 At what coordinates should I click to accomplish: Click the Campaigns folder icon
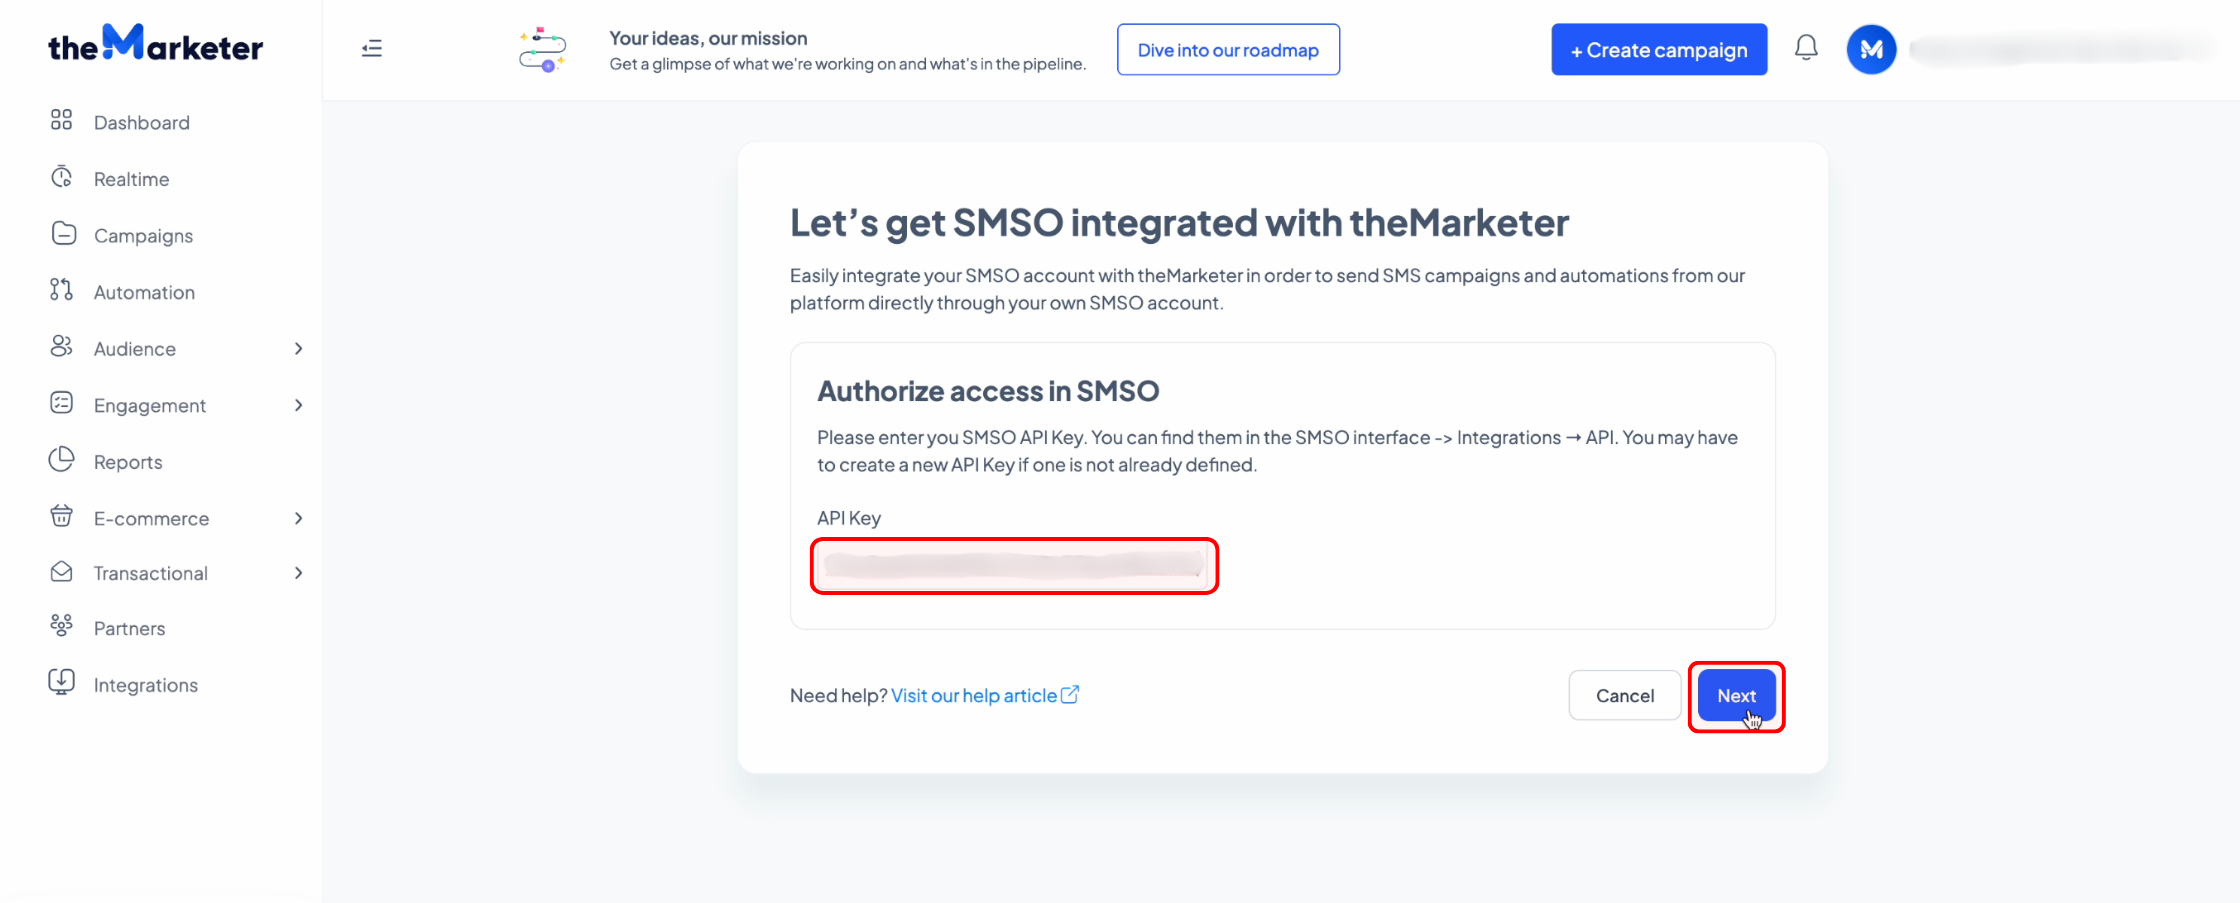[63, 233]
